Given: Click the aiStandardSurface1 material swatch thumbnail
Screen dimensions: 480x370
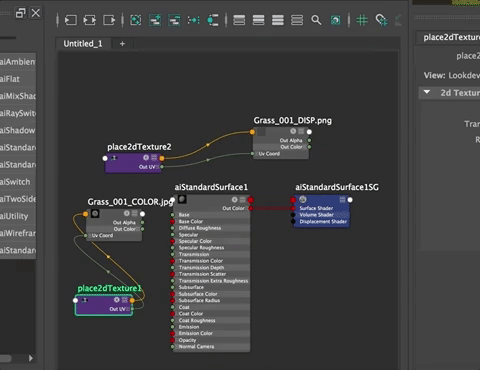Looking at the screenshot, I should pyautogui.click(x=182, y=200).
